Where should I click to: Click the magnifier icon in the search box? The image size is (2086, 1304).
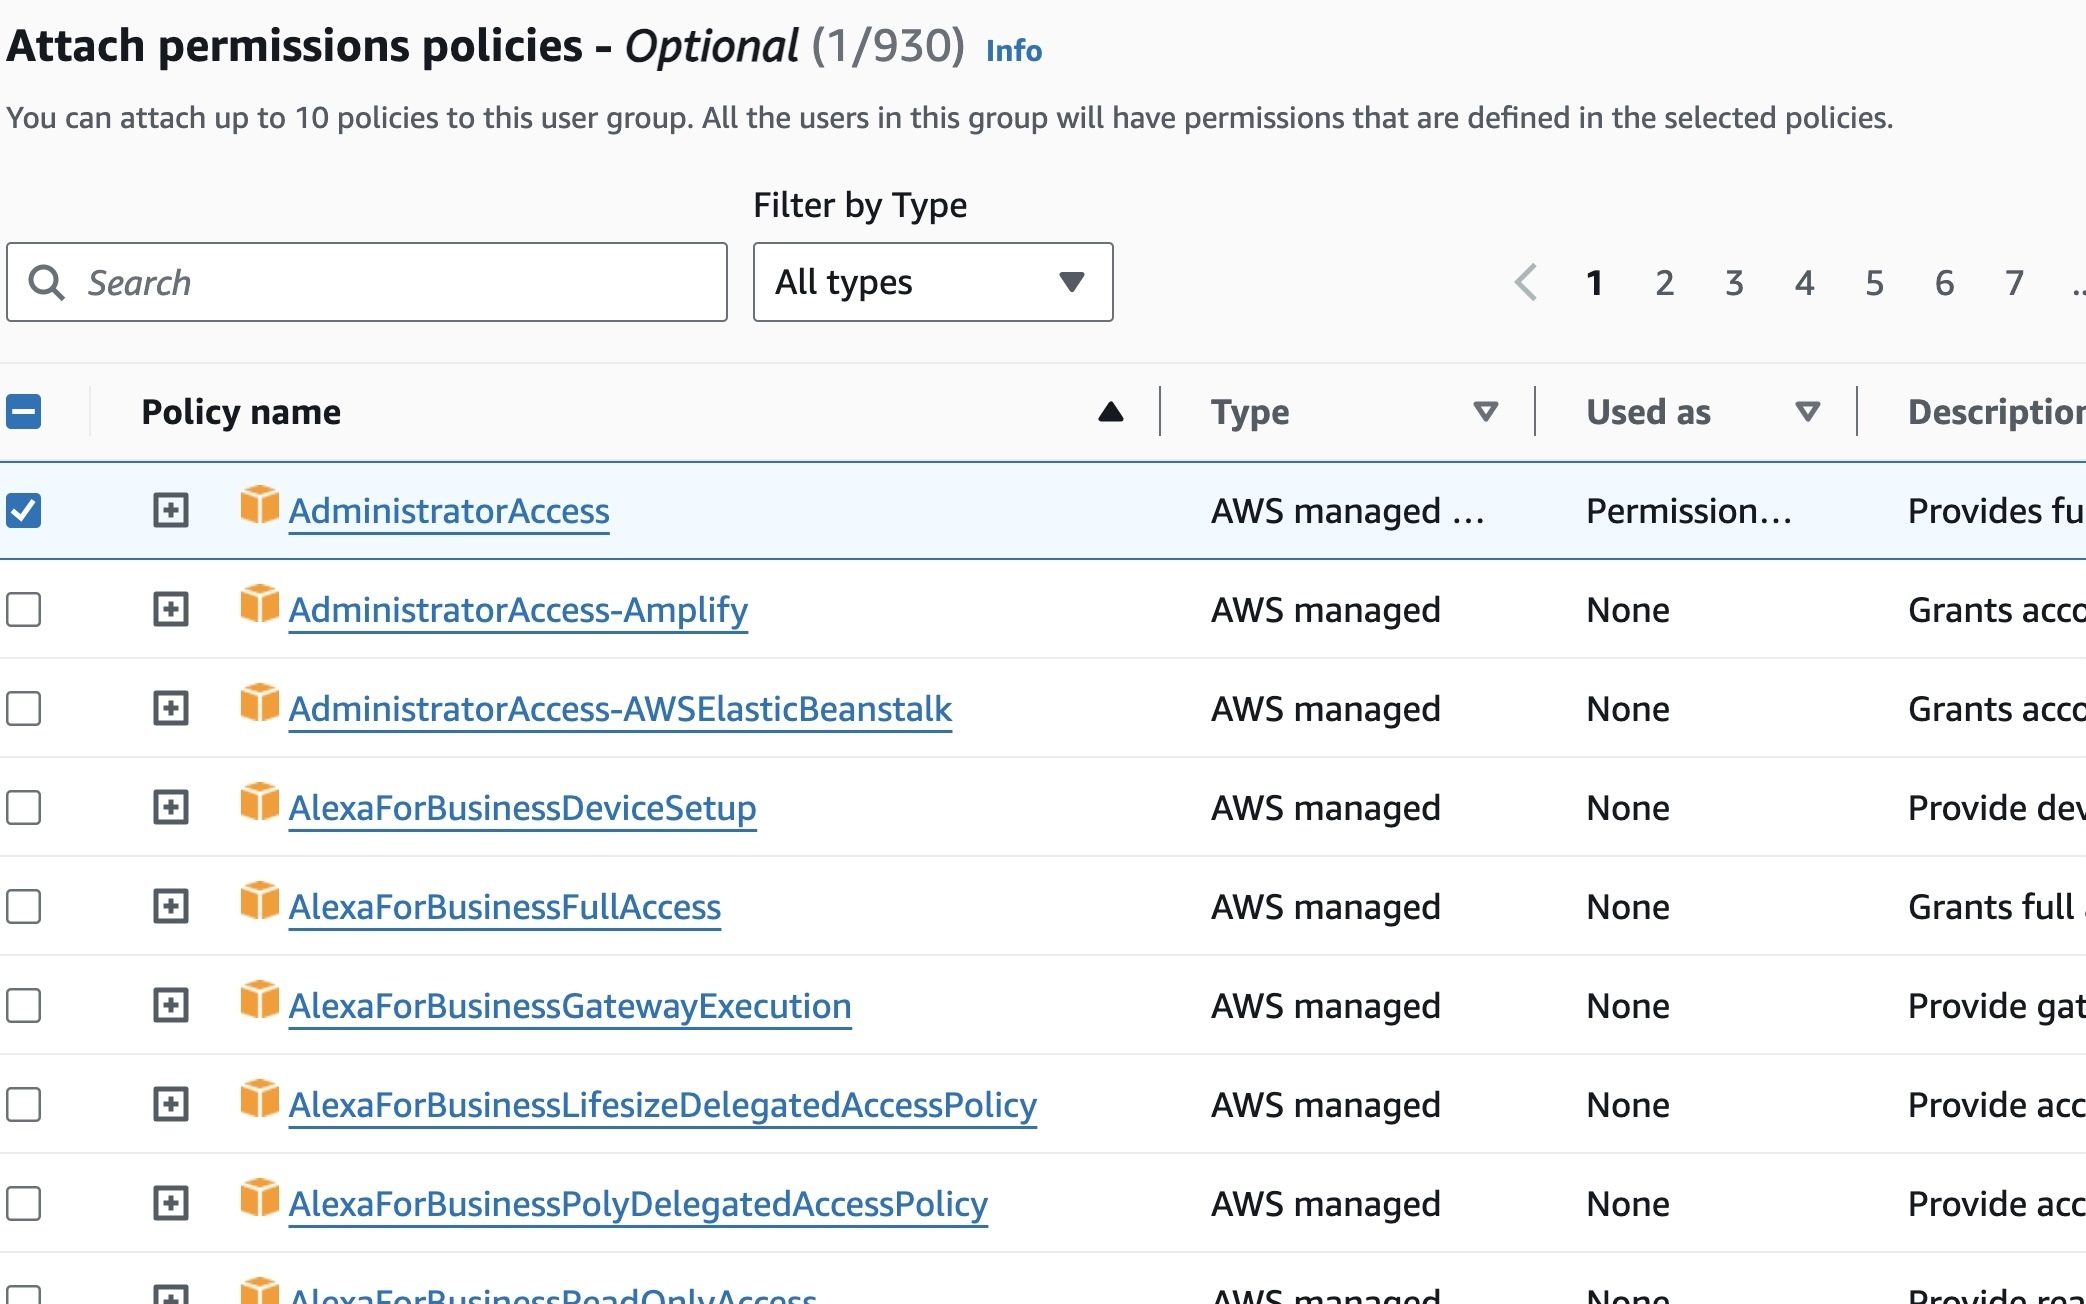coord(47,283)
